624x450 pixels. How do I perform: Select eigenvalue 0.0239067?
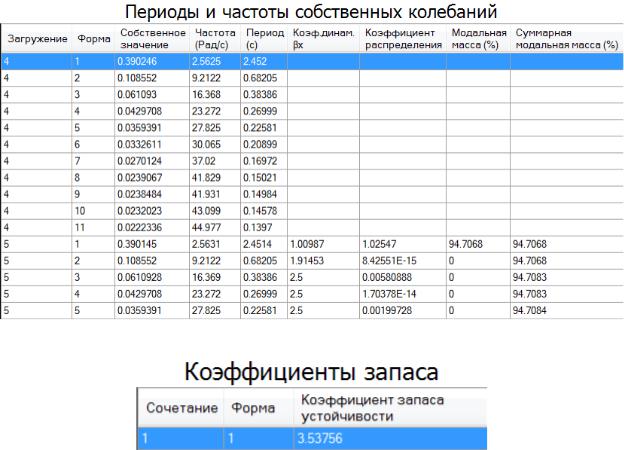pos(152,178)
